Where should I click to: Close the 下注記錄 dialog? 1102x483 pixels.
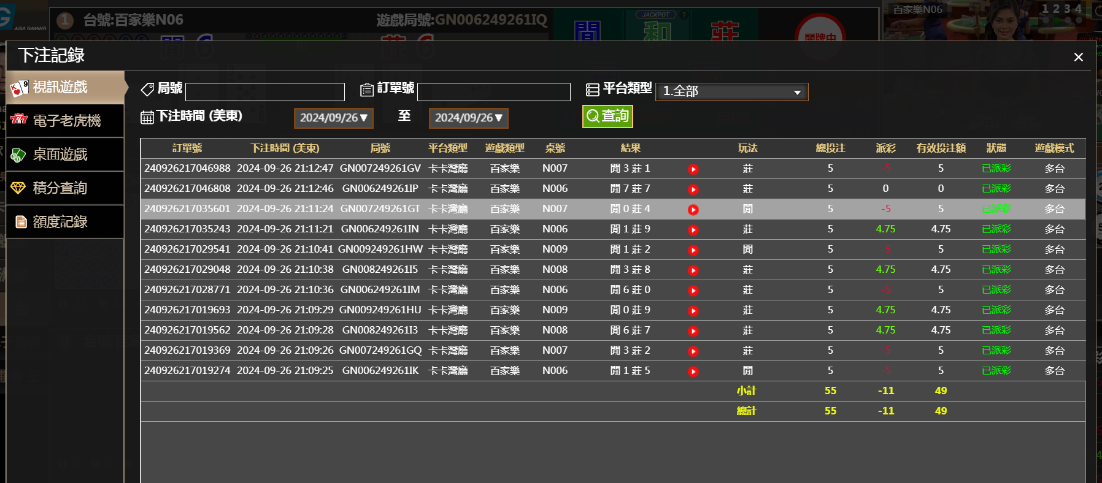[x=1078, y=57]
